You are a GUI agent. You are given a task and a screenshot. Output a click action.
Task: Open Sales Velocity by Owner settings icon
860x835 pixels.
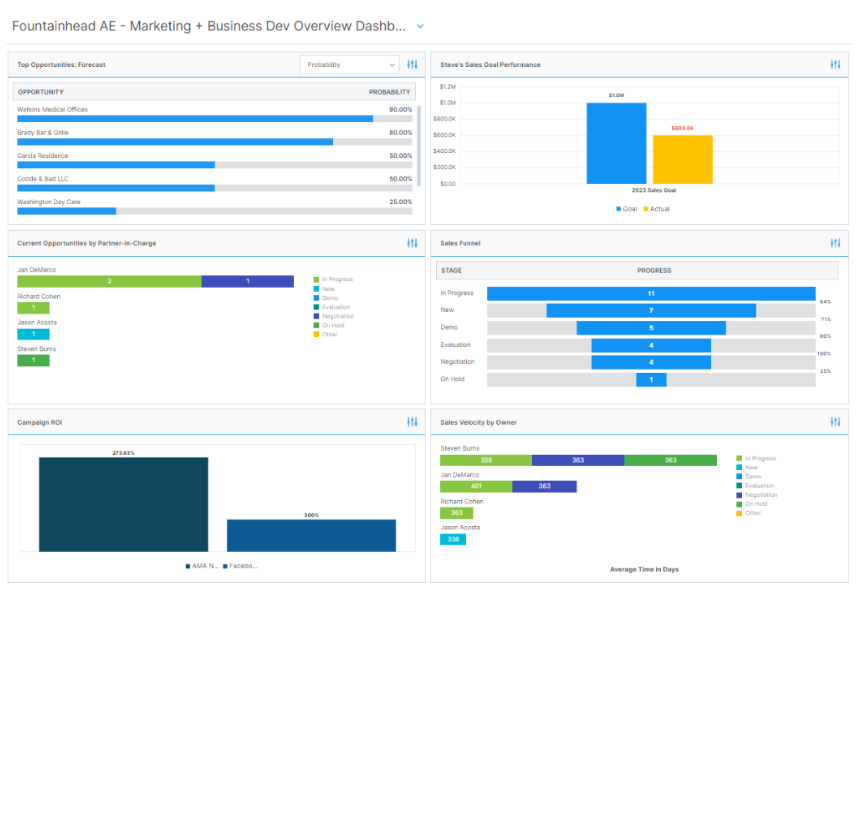pos(835,422)
